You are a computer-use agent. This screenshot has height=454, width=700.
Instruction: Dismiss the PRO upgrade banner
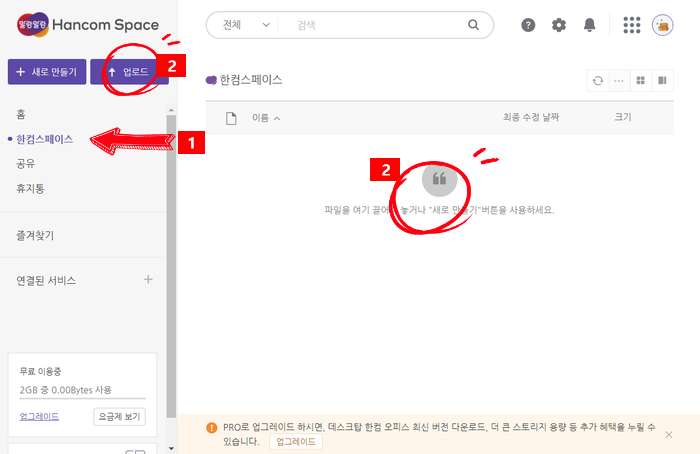(x=669, y=434)
